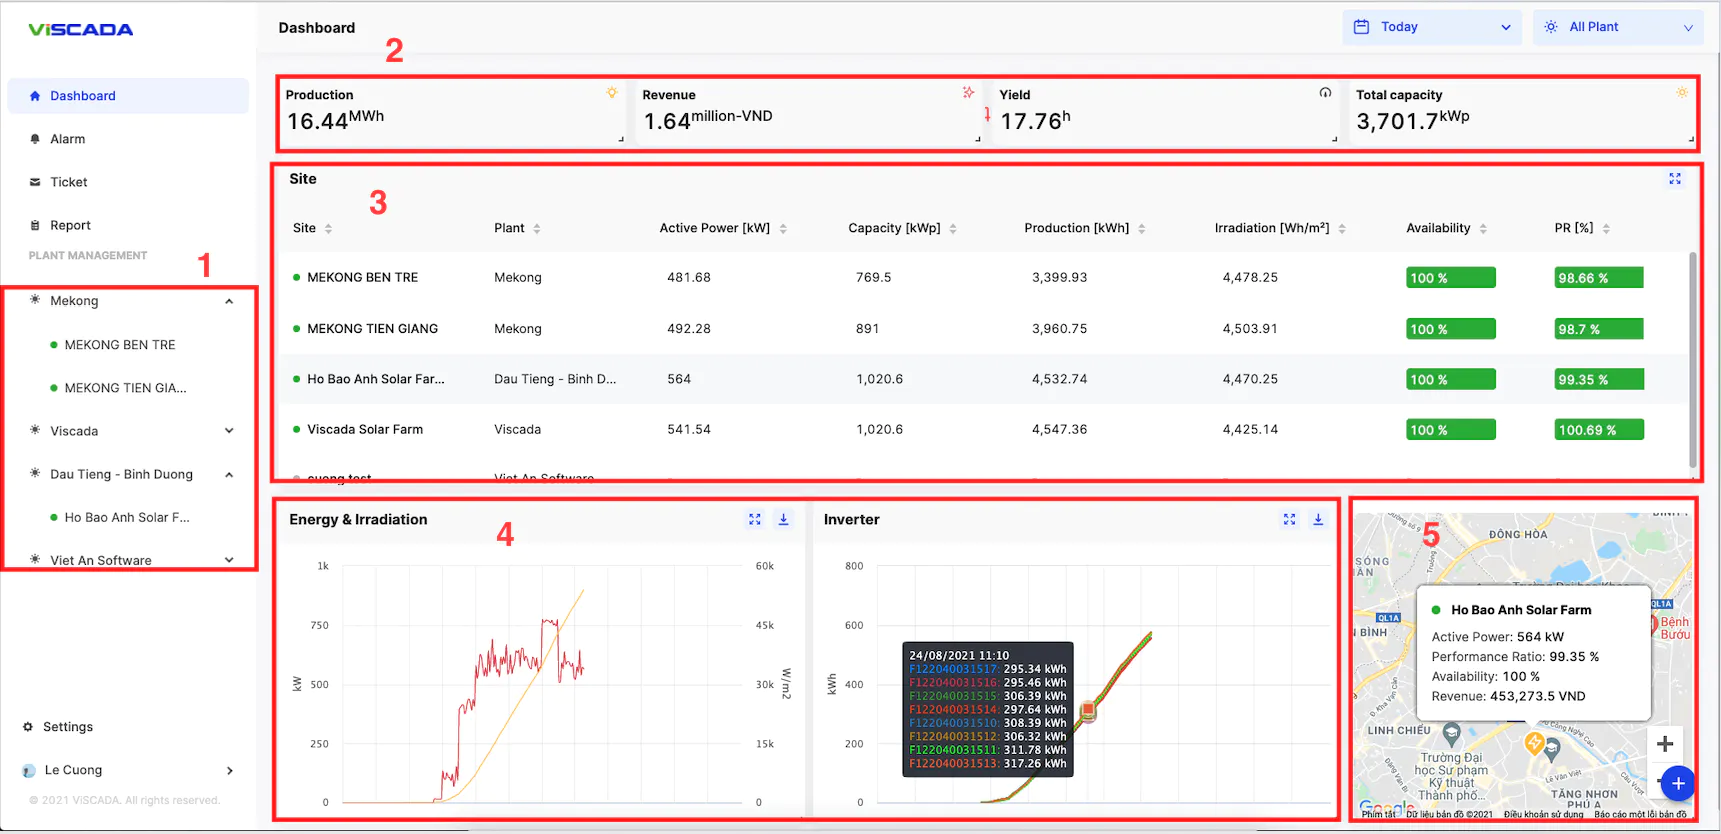1721x834 pixels.
Task: Open Ho Bao Anh Solar Far... table row
Action: (x=982, y=379)
